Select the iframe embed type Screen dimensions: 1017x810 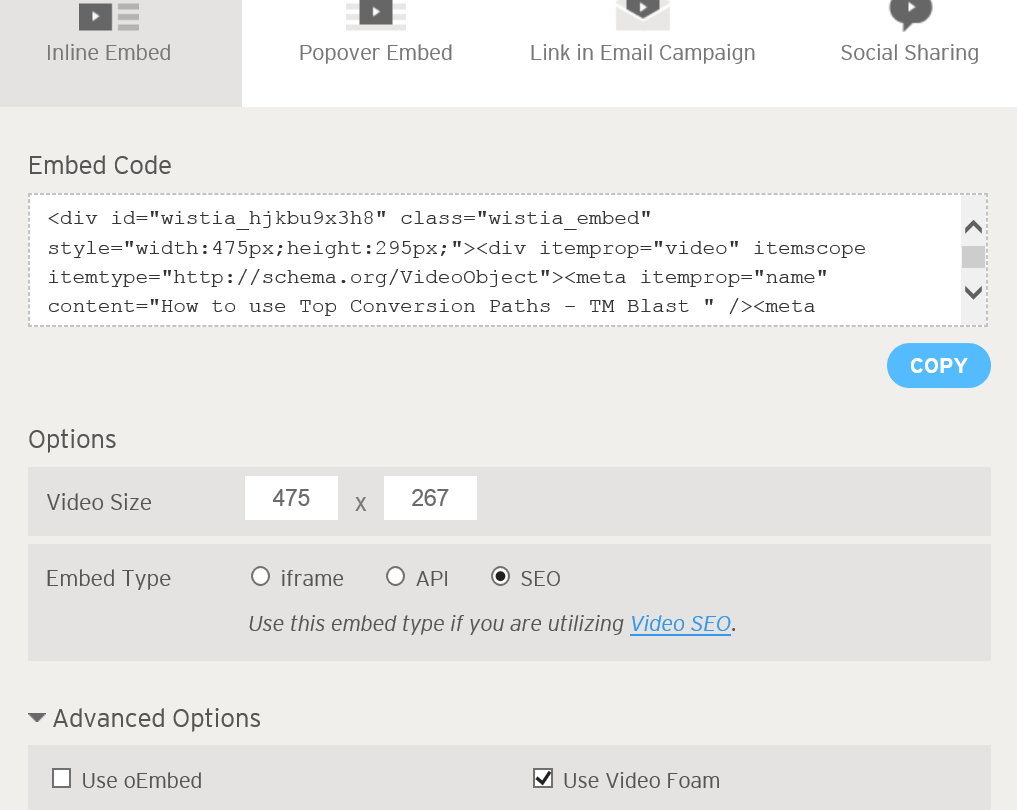(x=260, y=577)
